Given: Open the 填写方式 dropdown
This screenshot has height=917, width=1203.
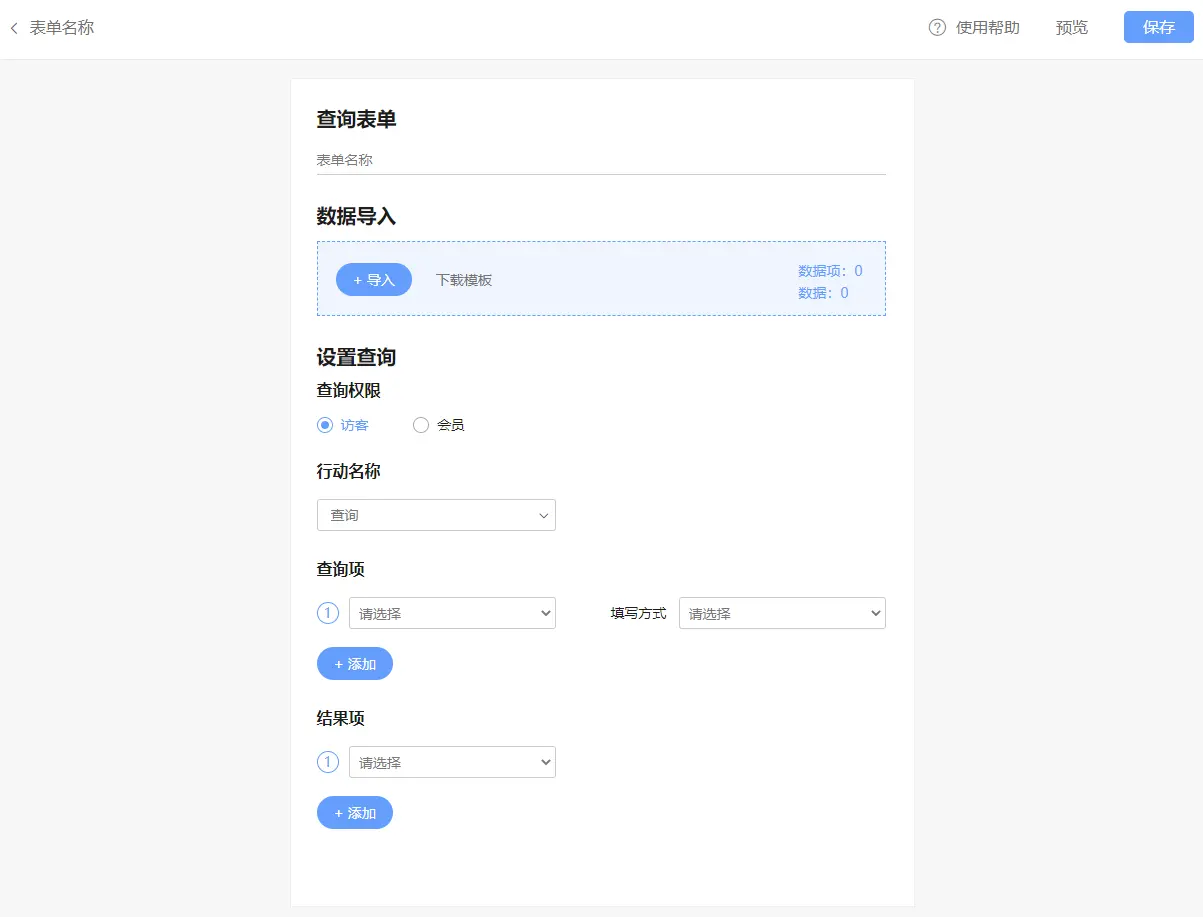Looking at the screenshot, I should click(782, 613).
